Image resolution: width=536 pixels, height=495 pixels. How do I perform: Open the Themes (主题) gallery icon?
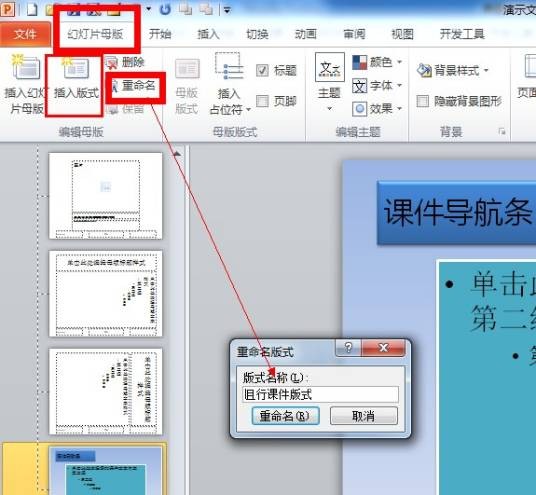(330, 67)
